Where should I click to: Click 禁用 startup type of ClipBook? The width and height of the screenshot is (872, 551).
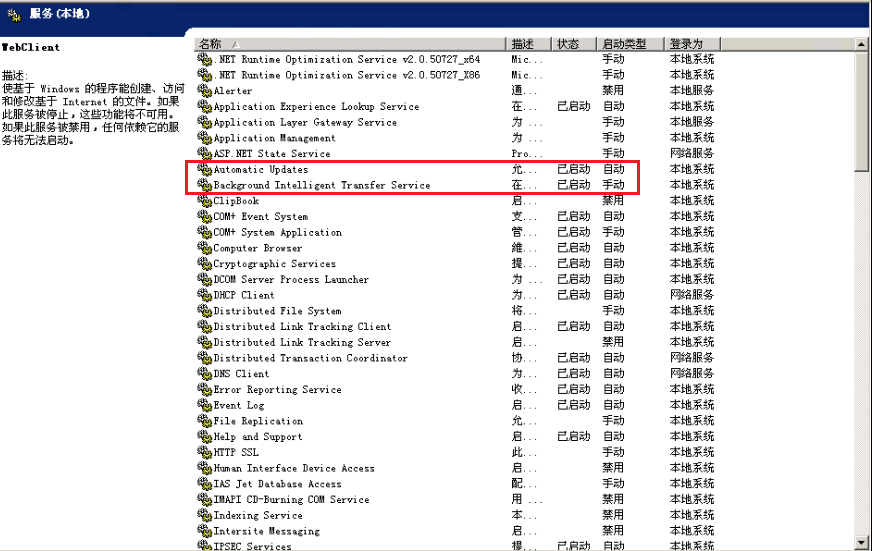(613, 200)
